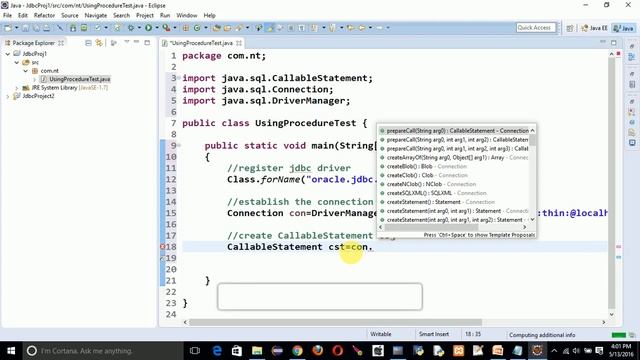Maximize the Package Explorer view
640x360 pixels.
(x=147, y=42)
